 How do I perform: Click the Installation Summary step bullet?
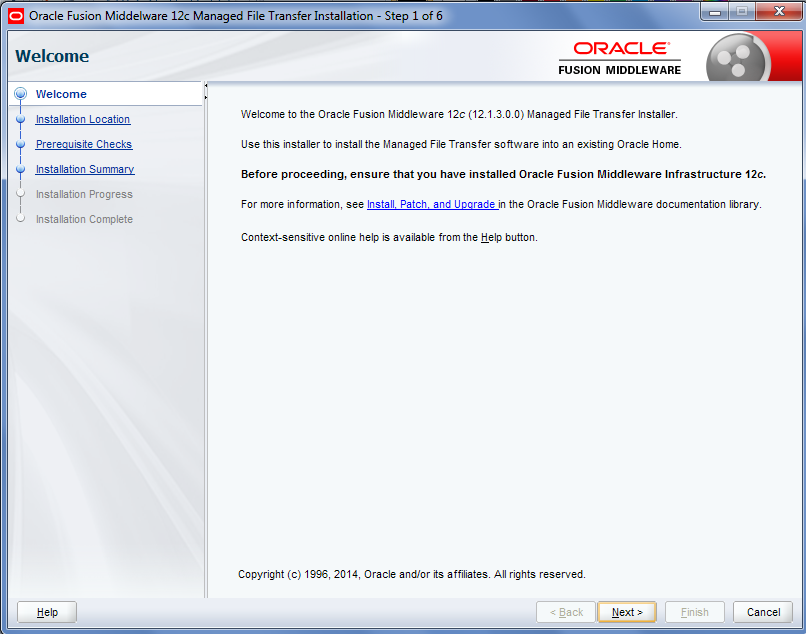(21, 169)
